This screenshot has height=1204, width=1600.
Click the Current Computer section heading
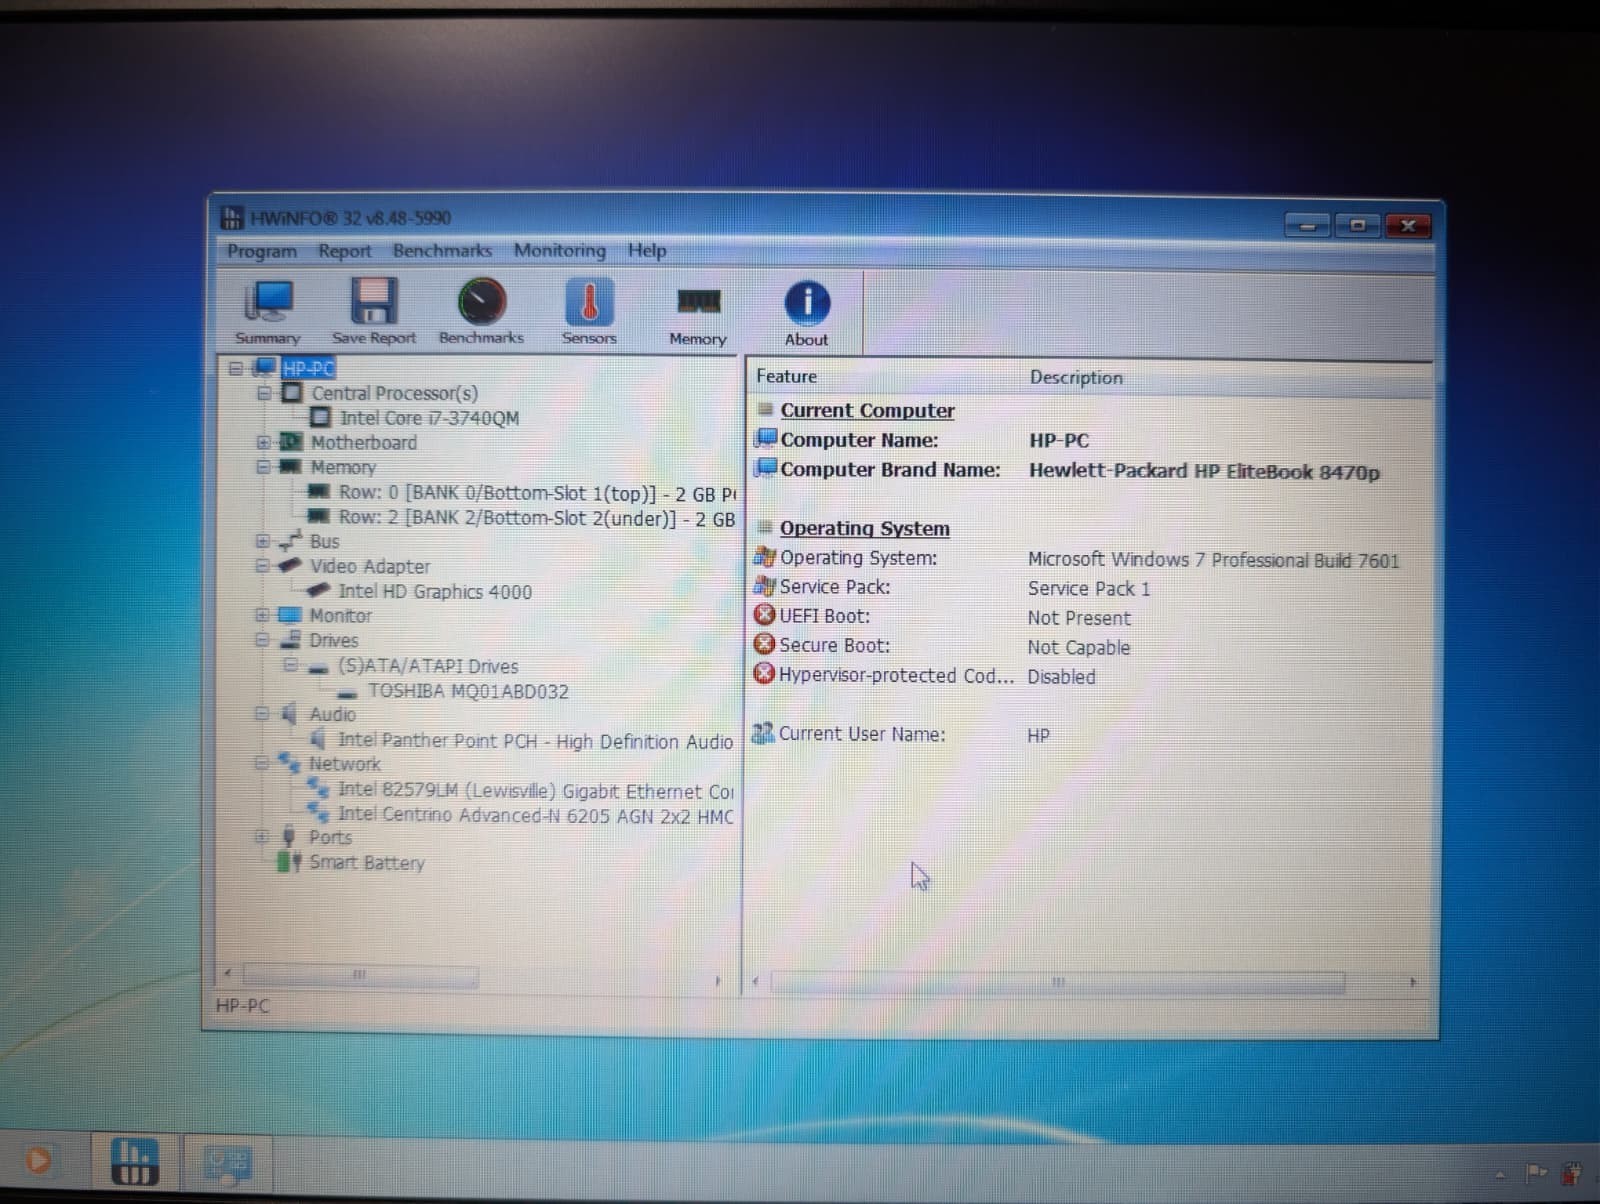pyautogui.click(x=867, y=410)
